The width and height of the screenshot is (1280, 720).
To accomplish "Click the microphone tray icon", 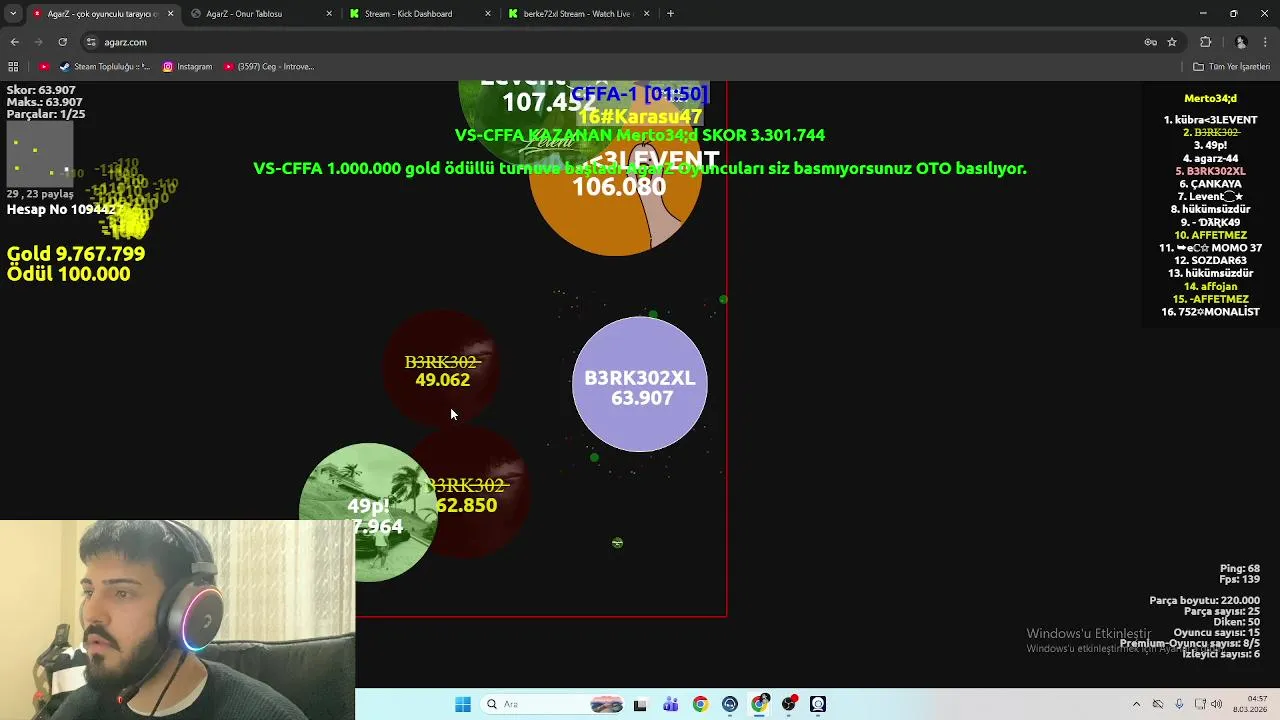I will pos(1179,704).
